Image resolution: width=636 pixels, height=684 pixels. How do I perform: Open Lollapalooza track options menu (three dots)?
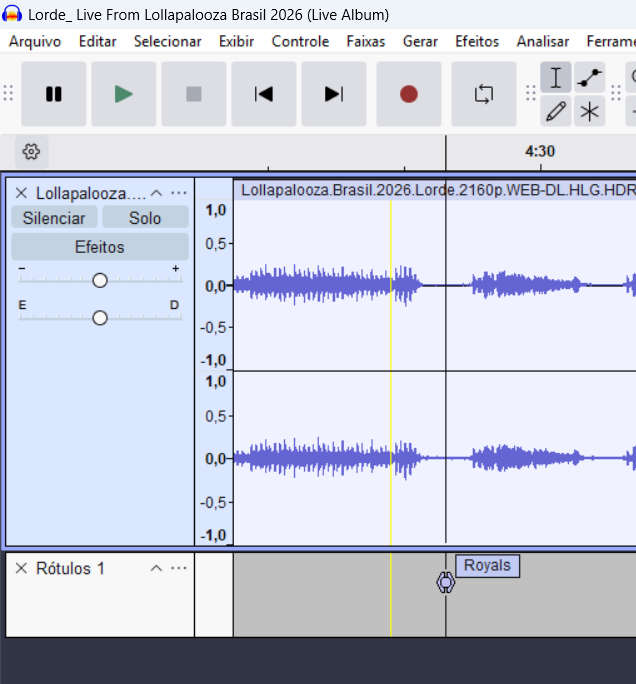click(x=179, y=193)
